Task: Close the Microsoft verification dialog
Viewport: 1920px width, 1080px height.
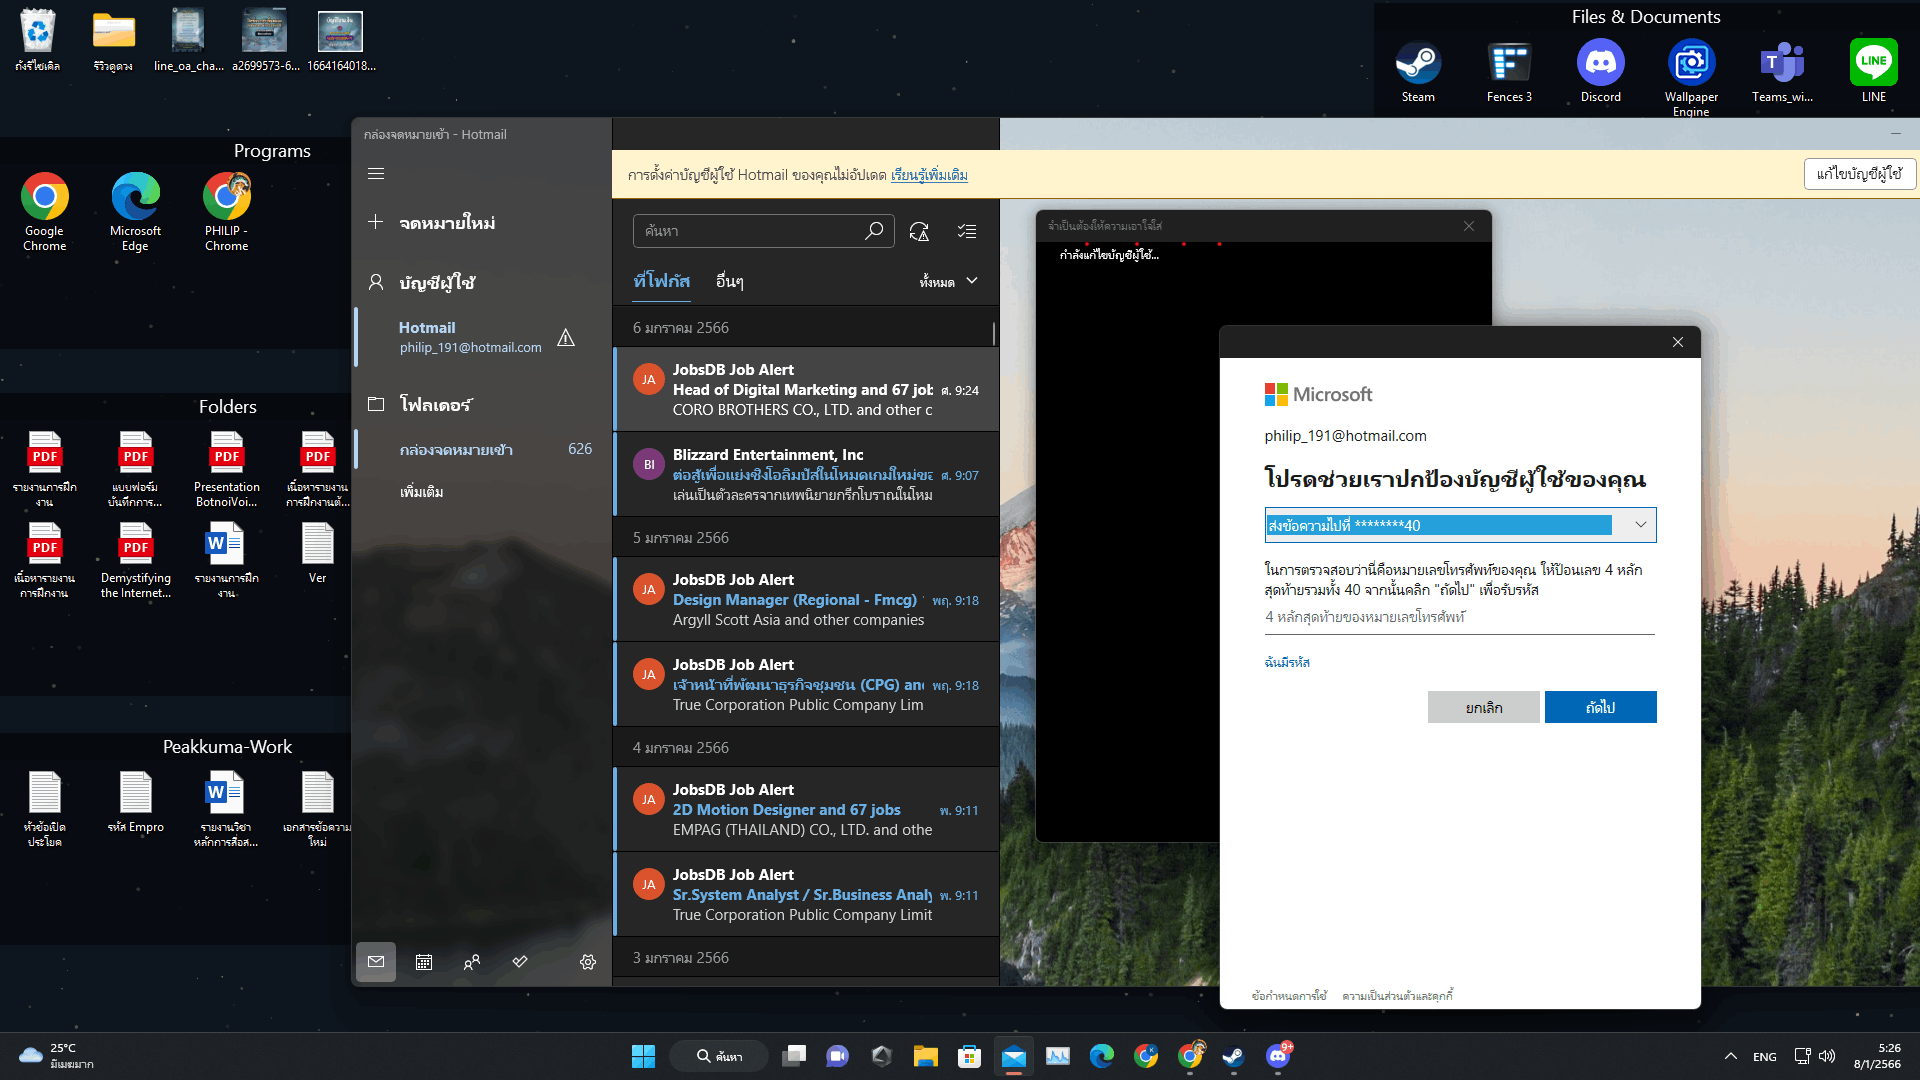Action: pos(1678,342)
